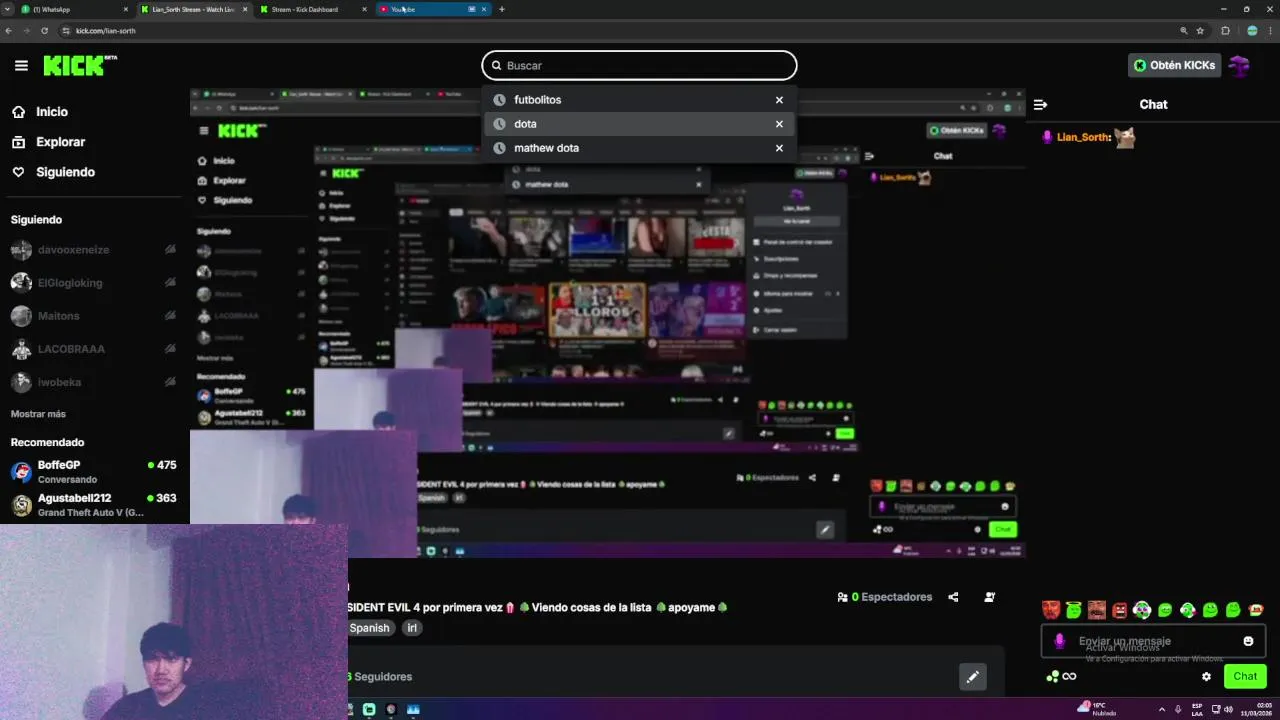This screenshot has width=1280, height=720.
Task: Open the hamburger menu beside the Kick logo
Action: (21, 66)
